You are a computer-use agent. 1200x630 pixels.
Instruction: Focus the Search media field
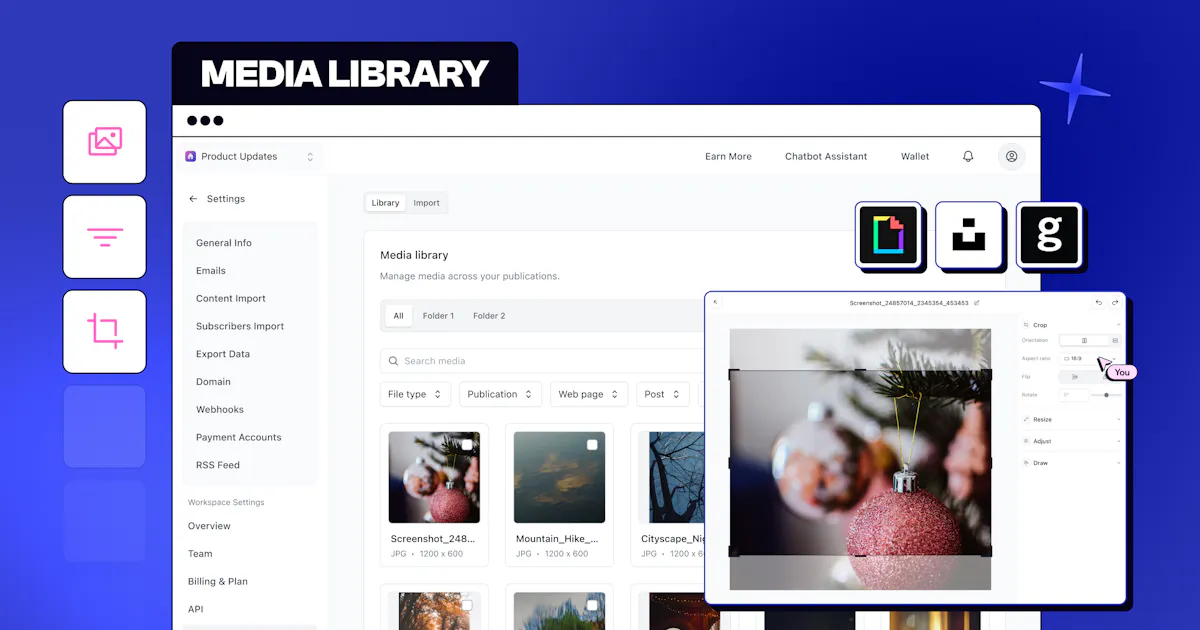point(540,361)
